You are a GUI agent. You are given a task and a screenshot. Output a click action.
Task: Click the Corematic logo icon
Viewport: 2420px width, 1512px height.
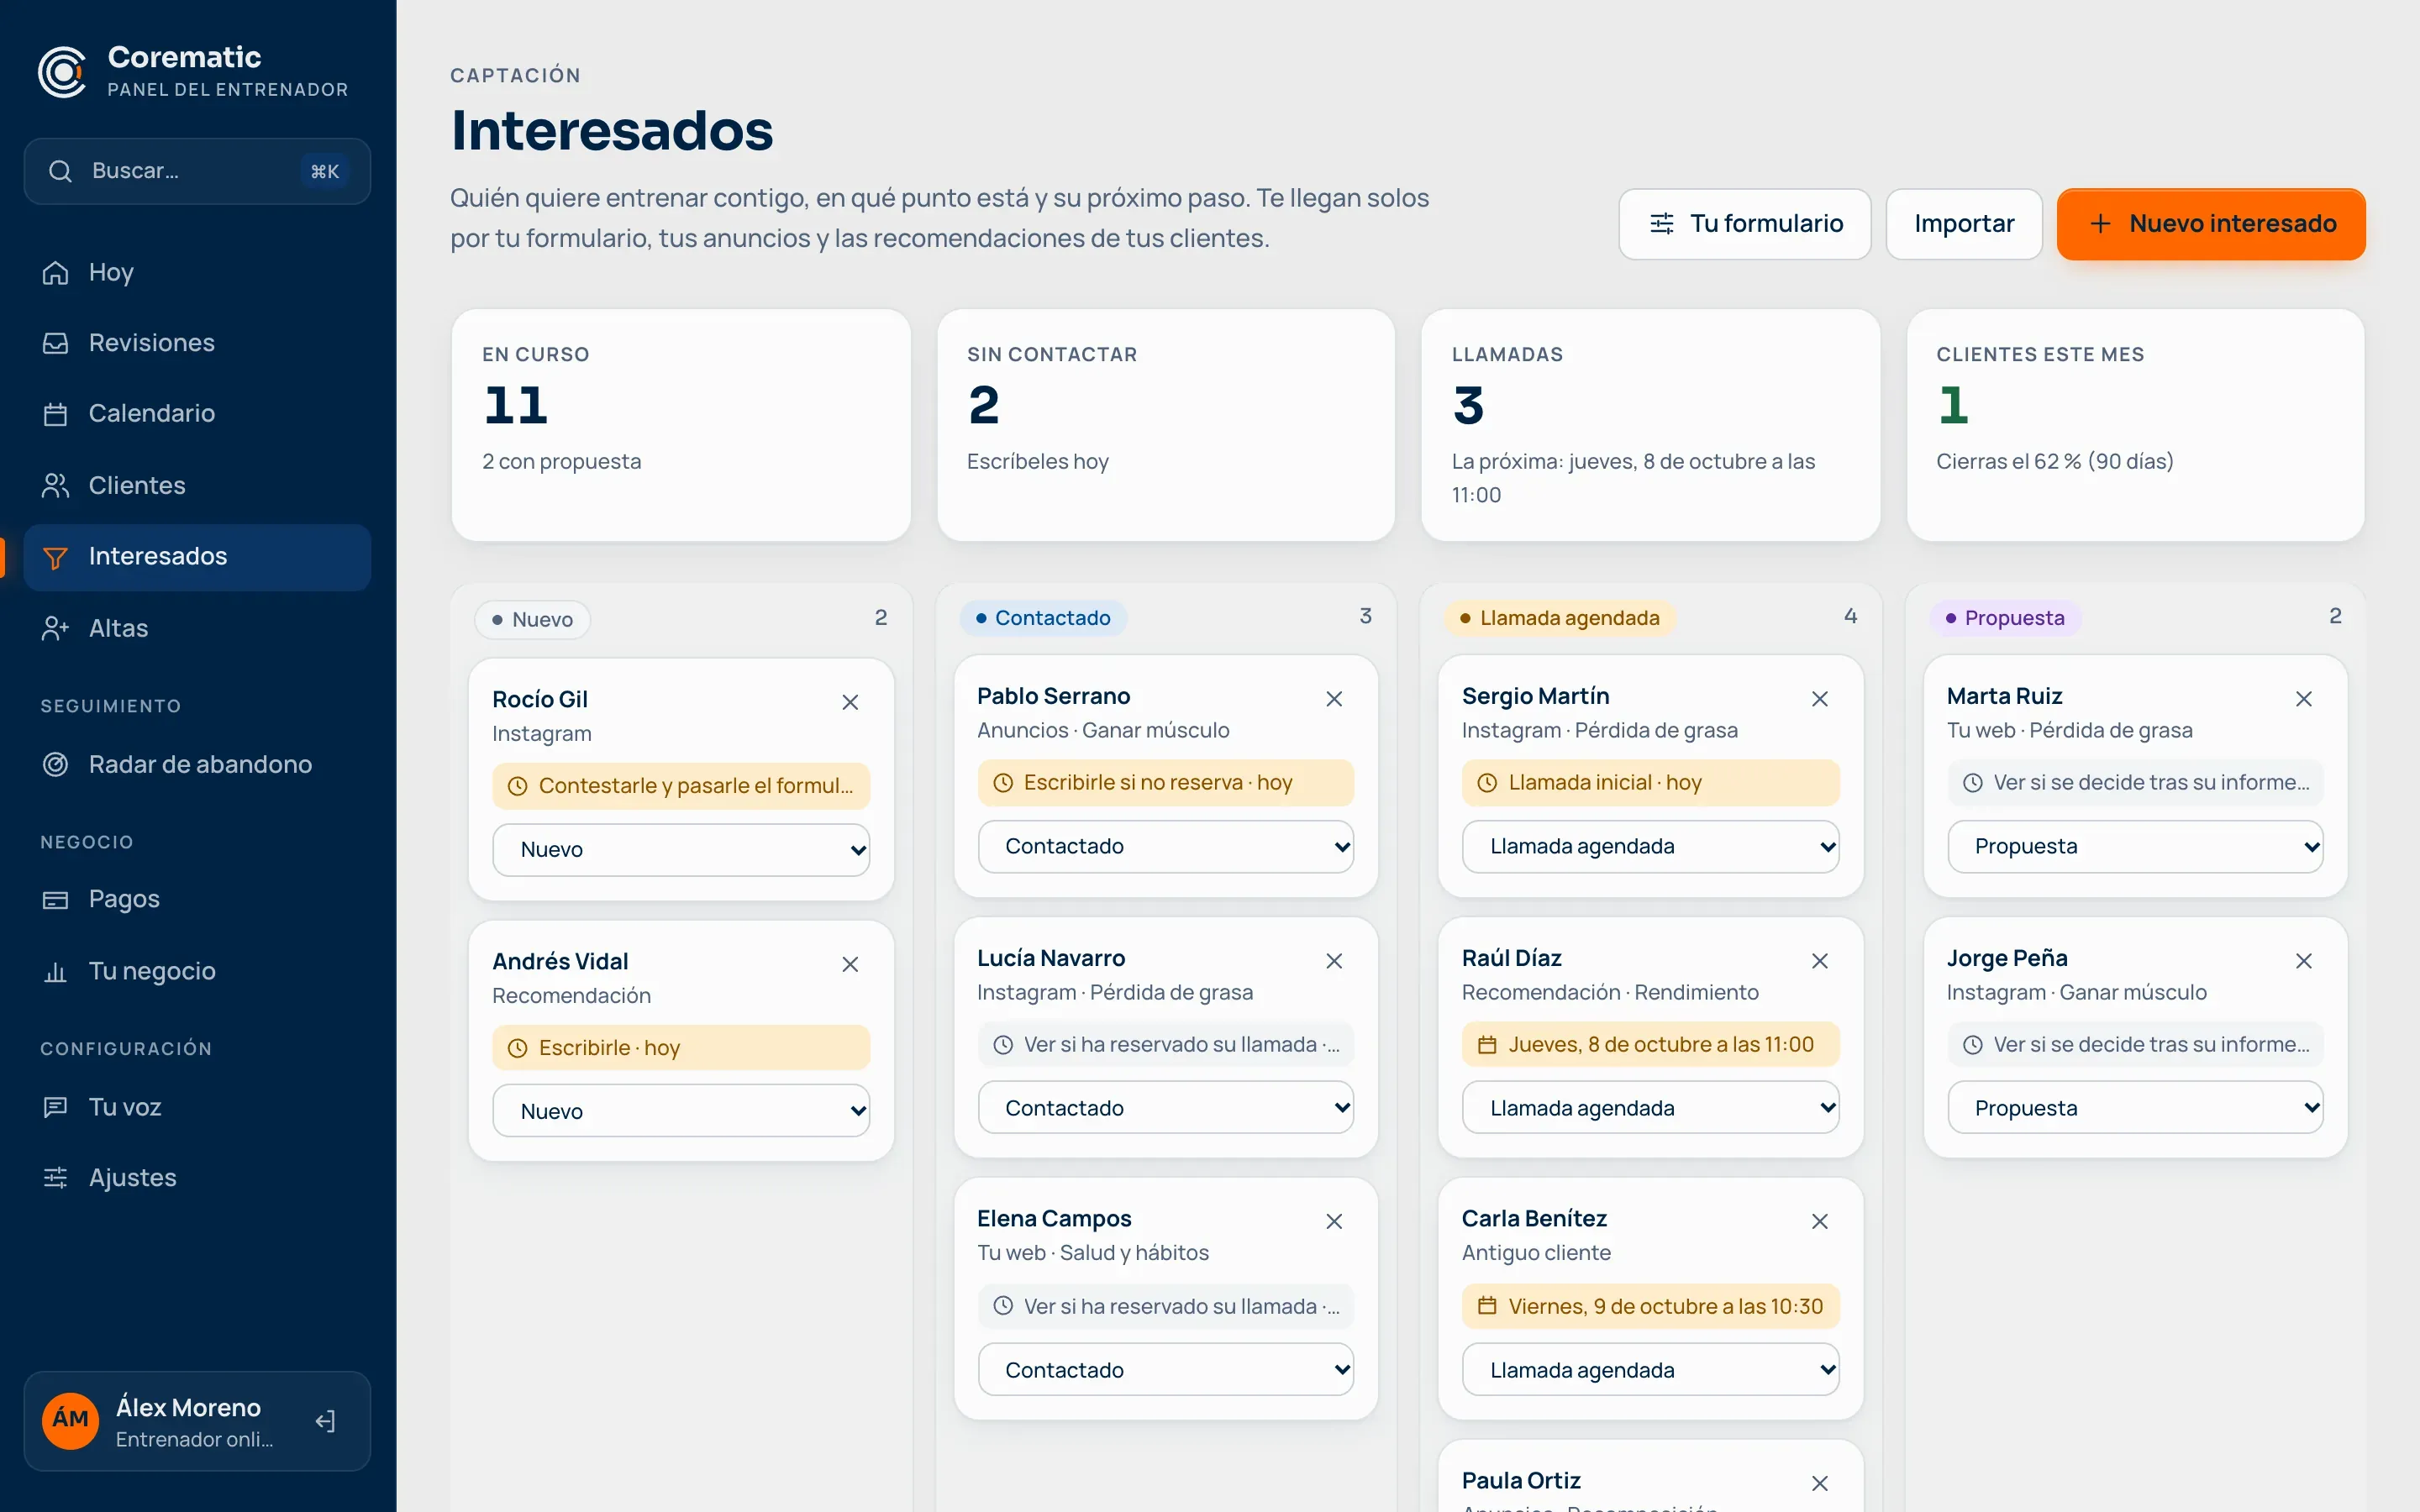pos(63,72)
